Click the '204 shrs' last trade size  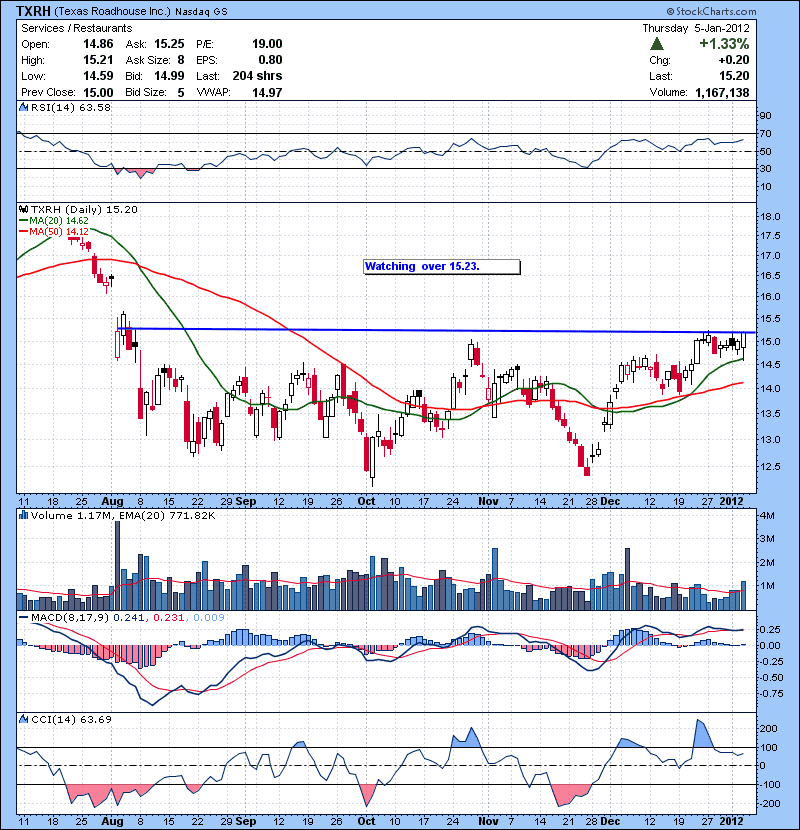(x=257, y=76)
